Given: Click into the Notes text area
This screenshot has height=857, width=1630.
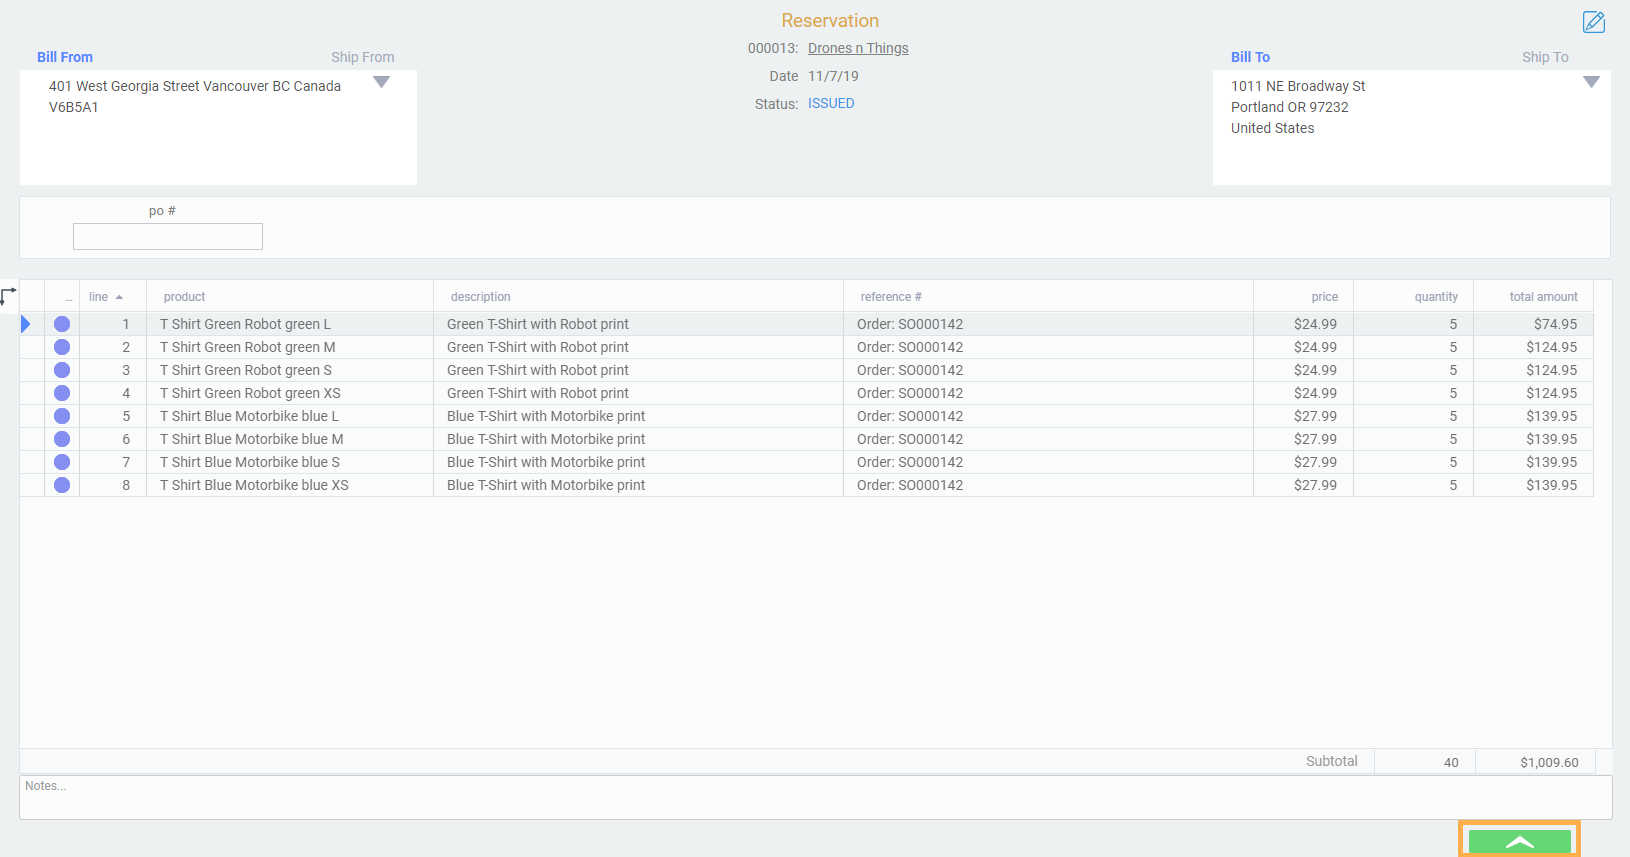Looking at the screenshot, I should 815,797.
